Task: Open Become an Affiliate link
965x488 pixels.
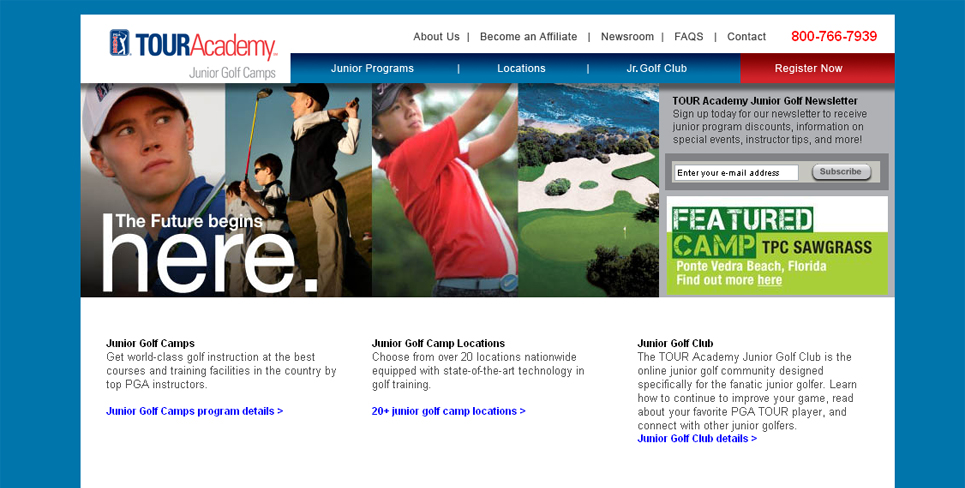Action: tap(529, 36)
